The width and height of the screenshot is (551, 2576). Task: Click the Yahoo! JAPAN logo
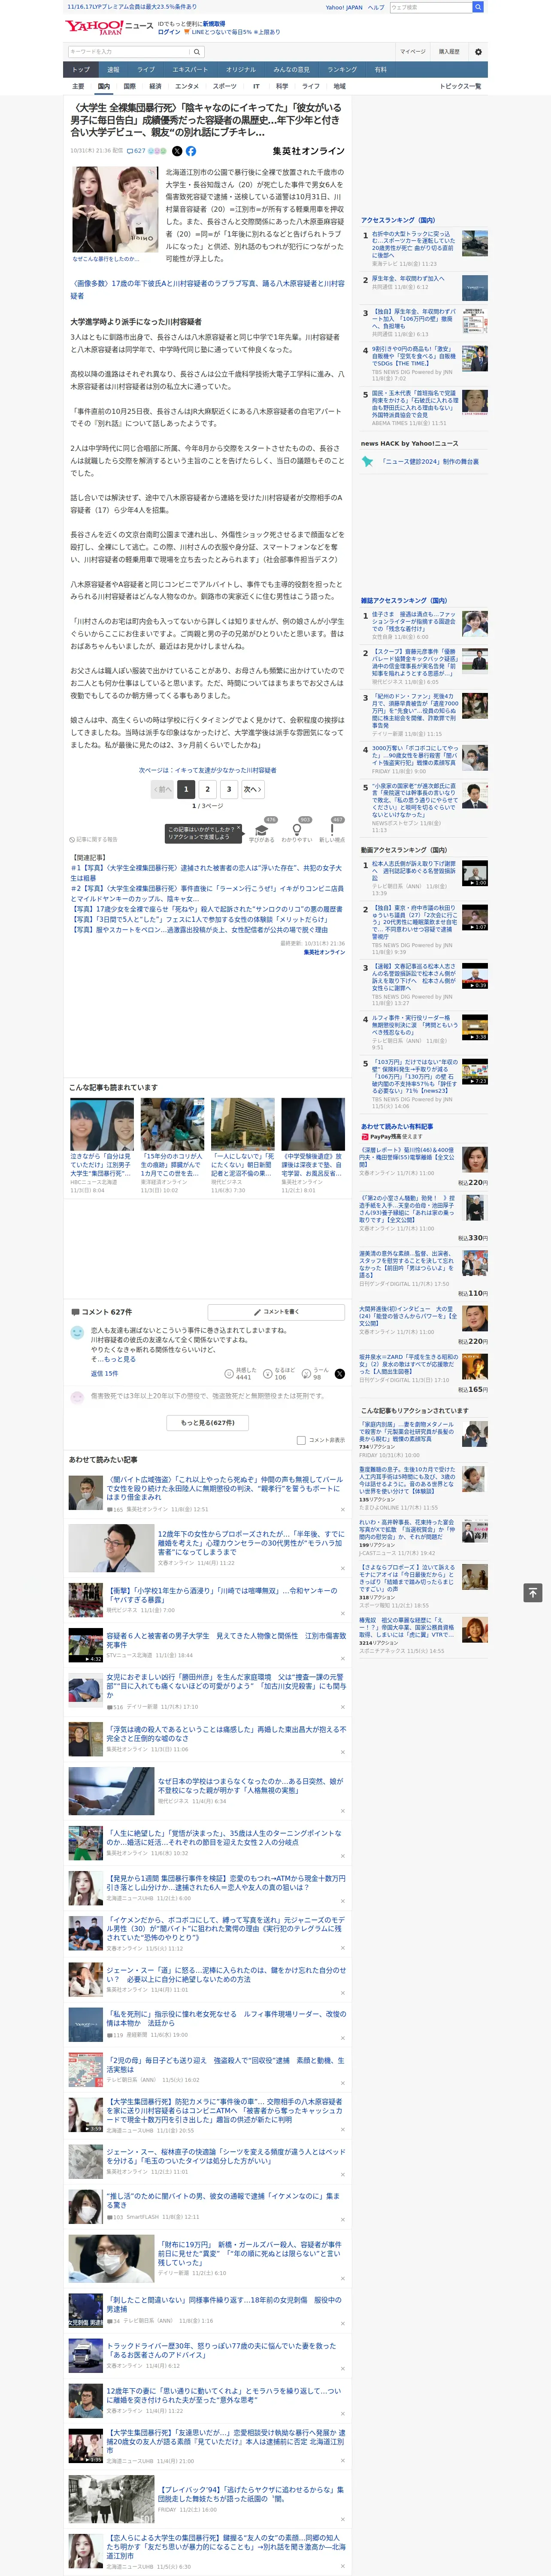95,27
